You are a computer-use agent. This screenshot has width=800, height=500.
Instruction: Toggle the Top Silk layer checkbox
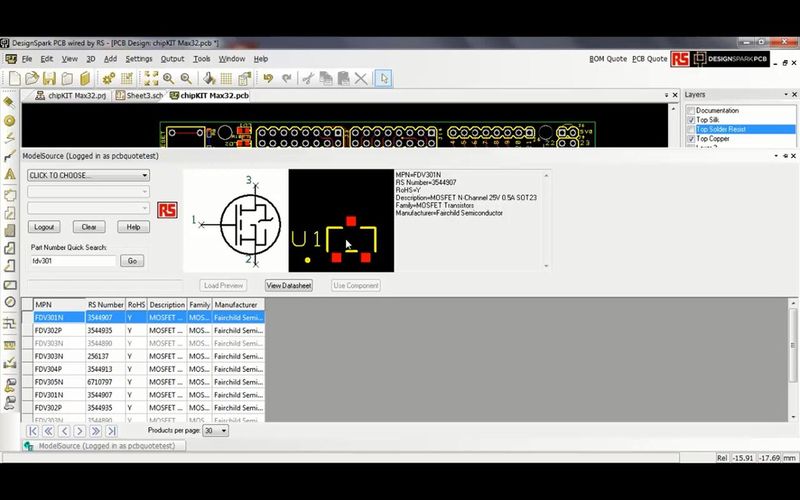[x=691, y=120]
